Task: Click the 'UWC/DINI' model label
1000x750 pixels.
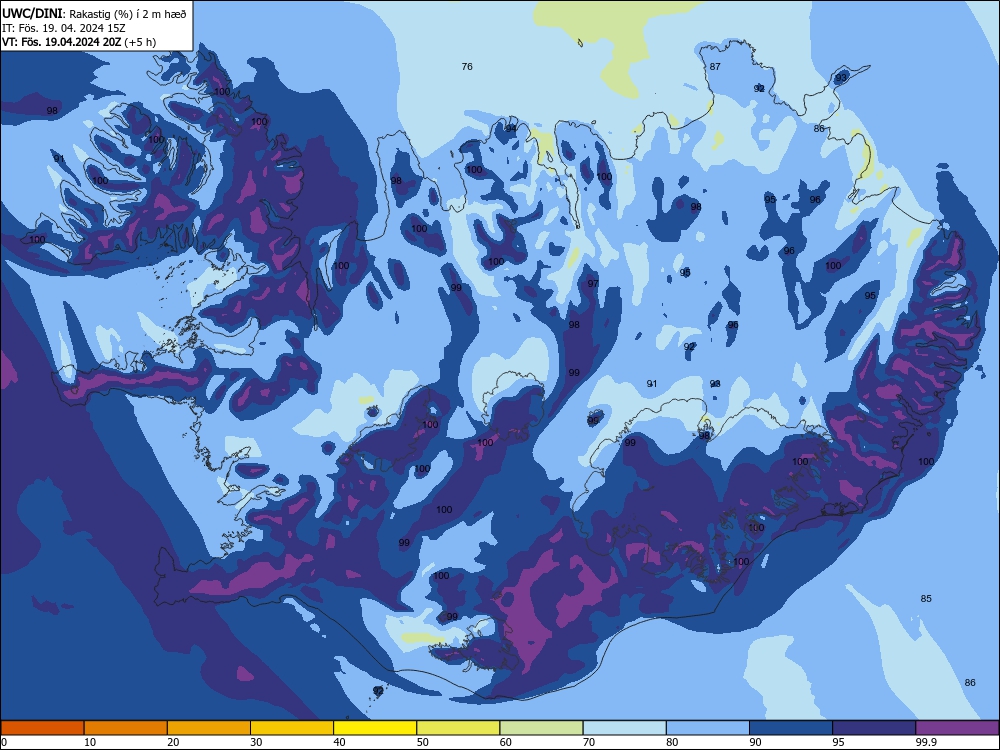Action: click(x=32, y=13)
